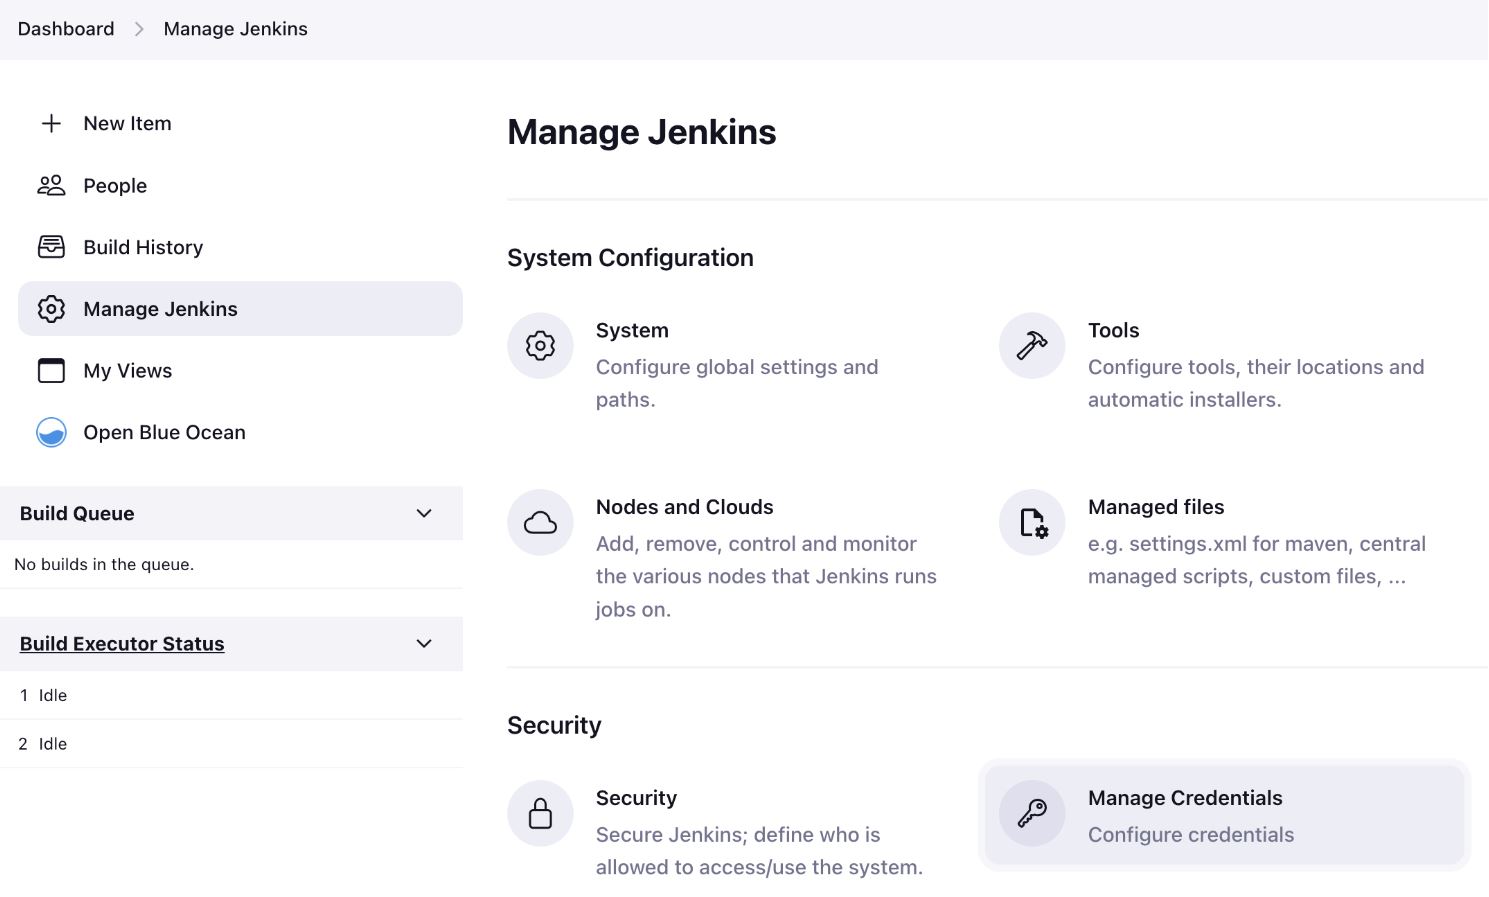
Task: Click the System configuration gear icon
Action: click(540, 345)
